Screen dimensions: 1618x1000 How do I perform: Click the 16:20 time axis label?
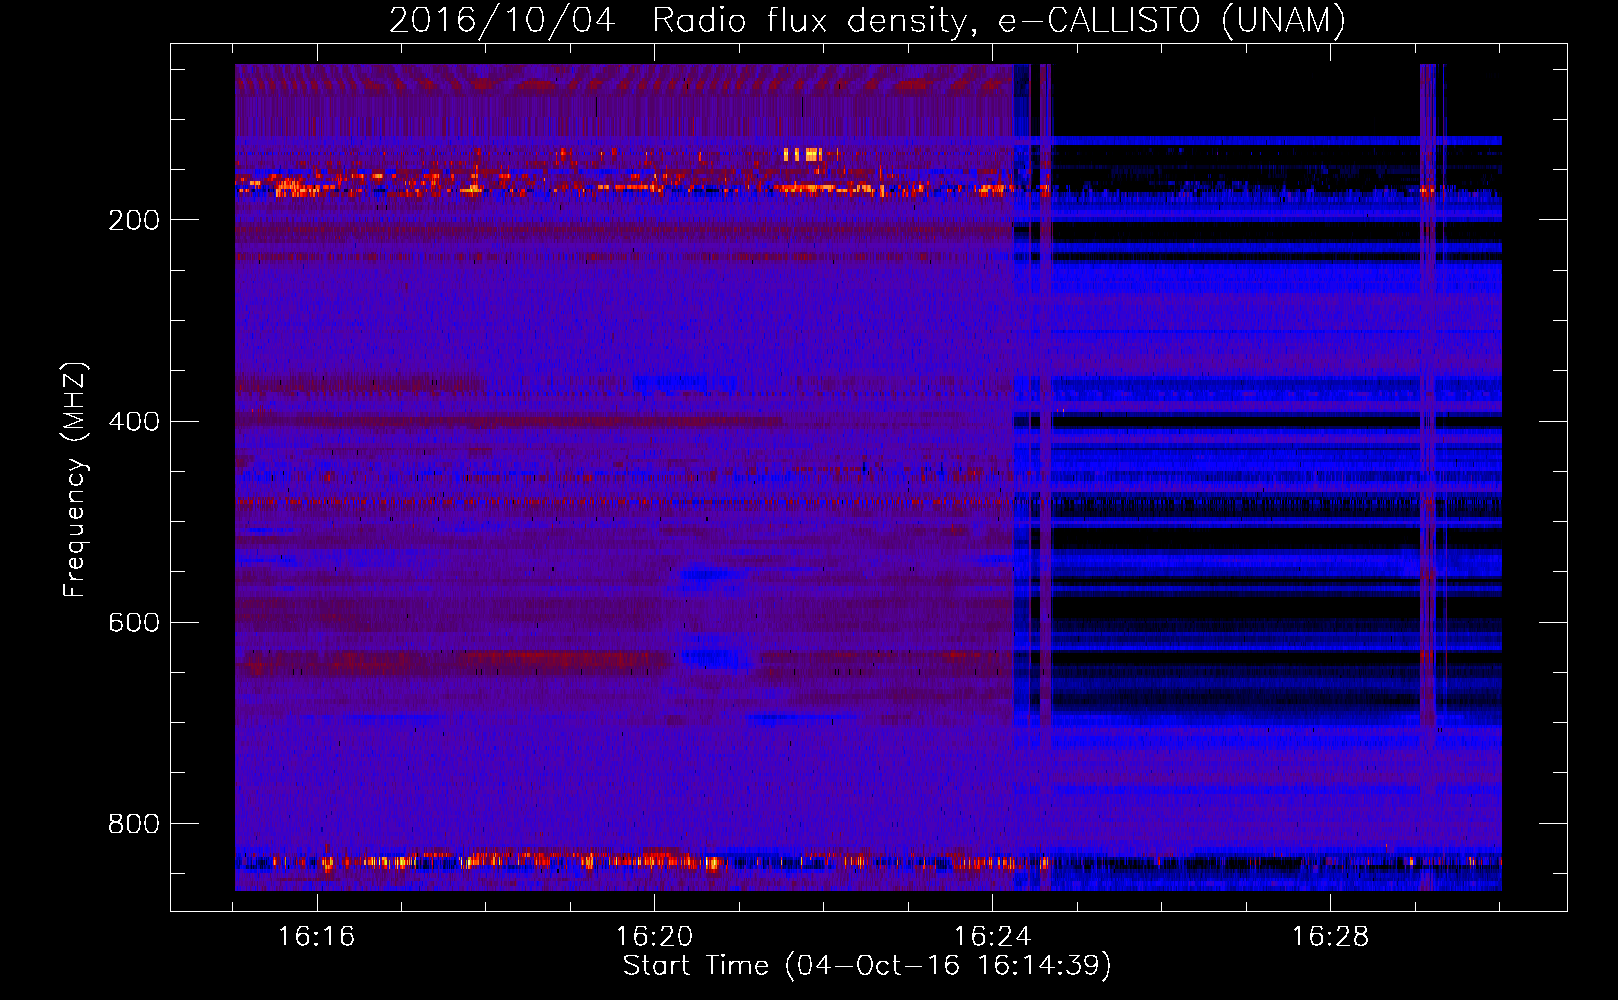tap(654, 937)
